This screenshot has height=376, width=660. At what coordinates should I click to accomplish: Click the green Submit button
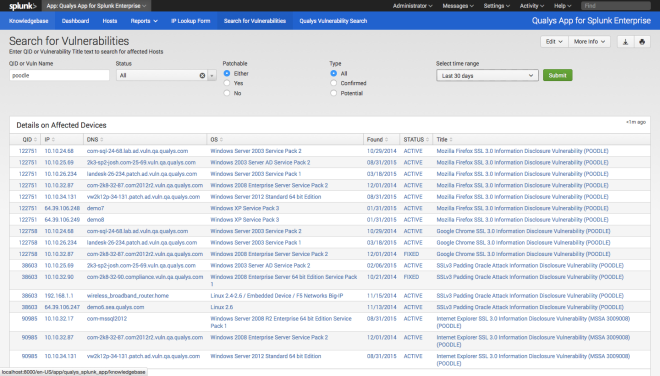click(x=557, y=75)
